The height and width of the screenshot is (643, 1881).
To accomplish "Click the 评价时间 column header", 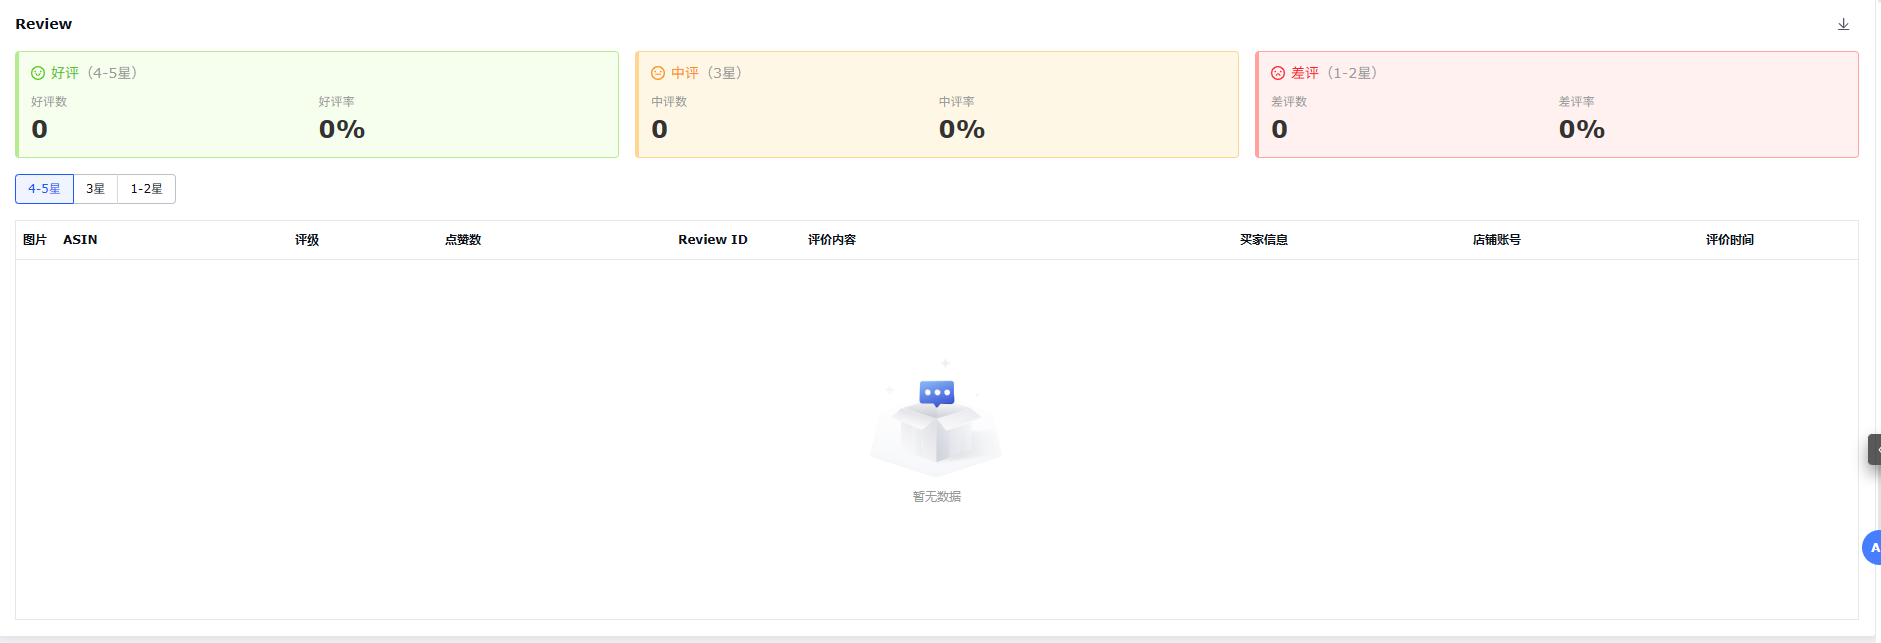I will (1729, 240).
